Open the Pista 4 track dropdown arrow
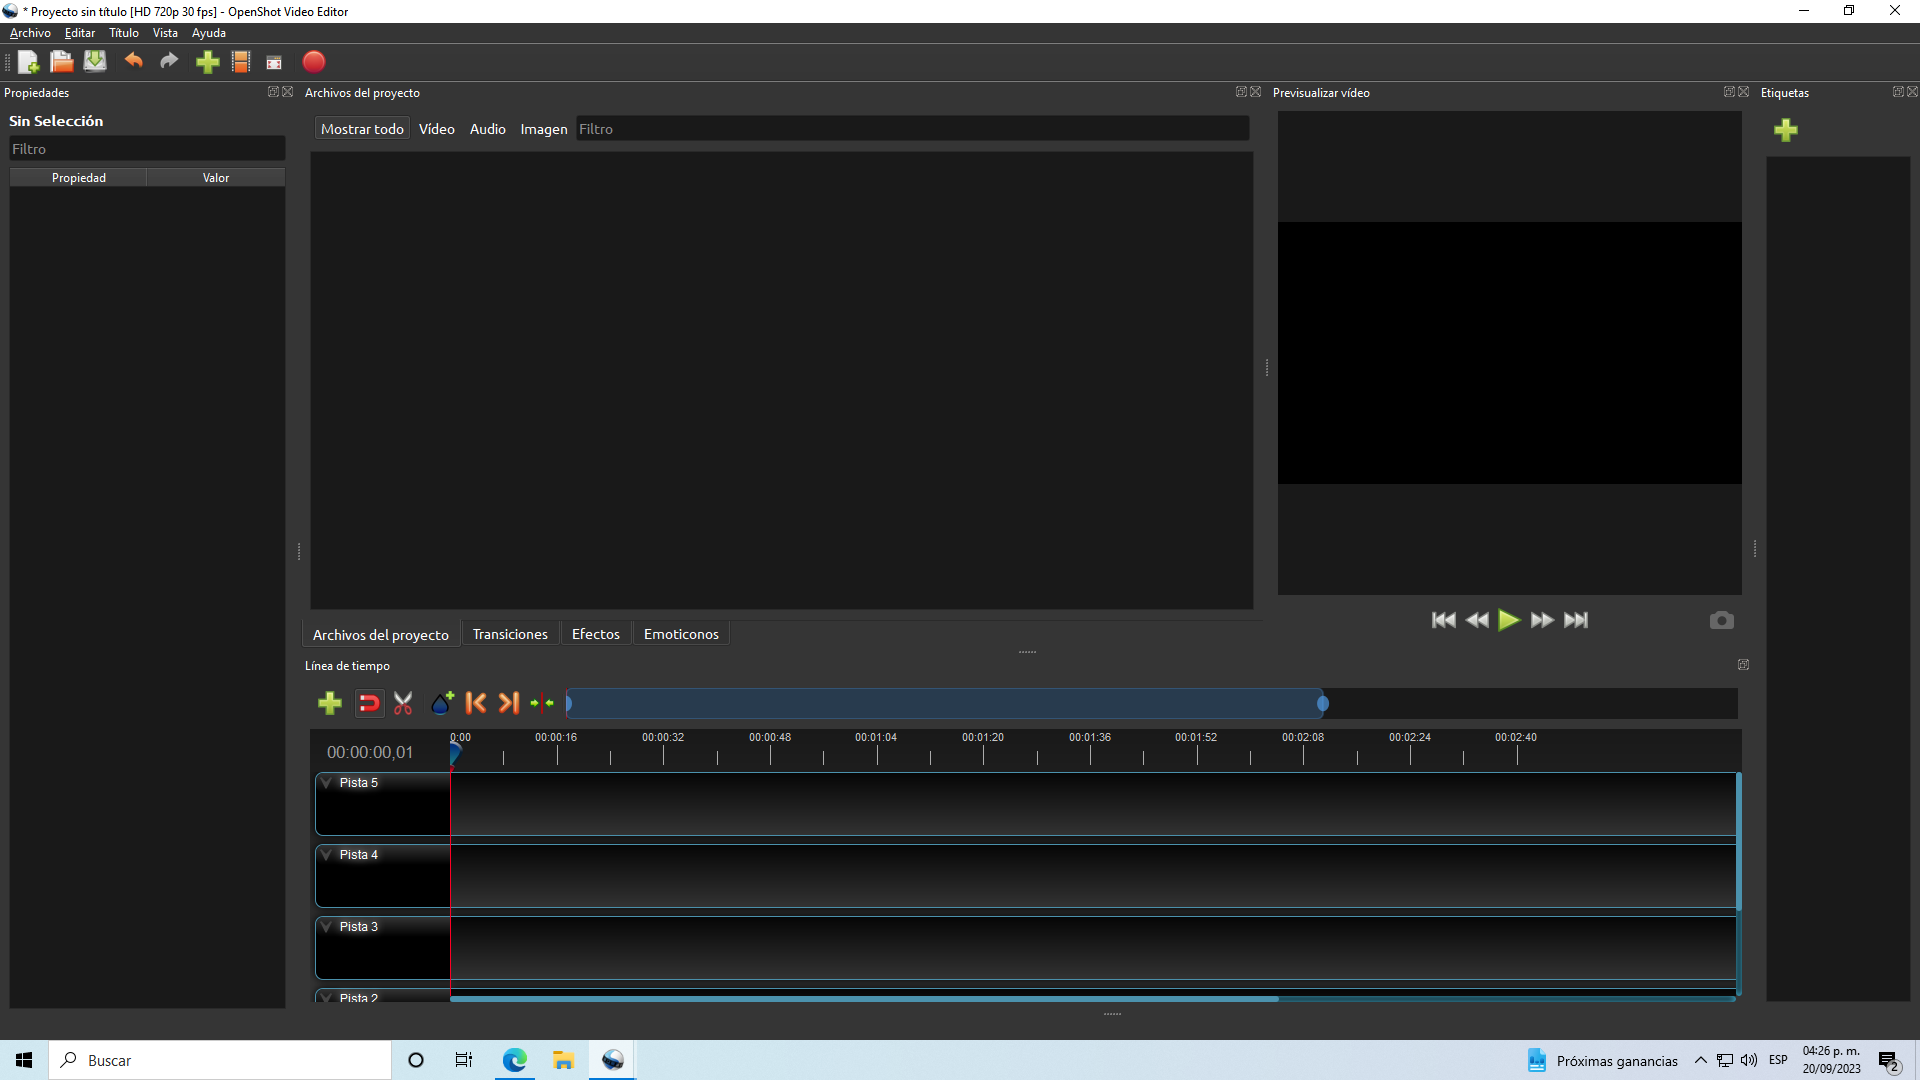Image resolution: width=1920 pixels, height=1080 pixels. pyautogui.click(x=327, y=855)
